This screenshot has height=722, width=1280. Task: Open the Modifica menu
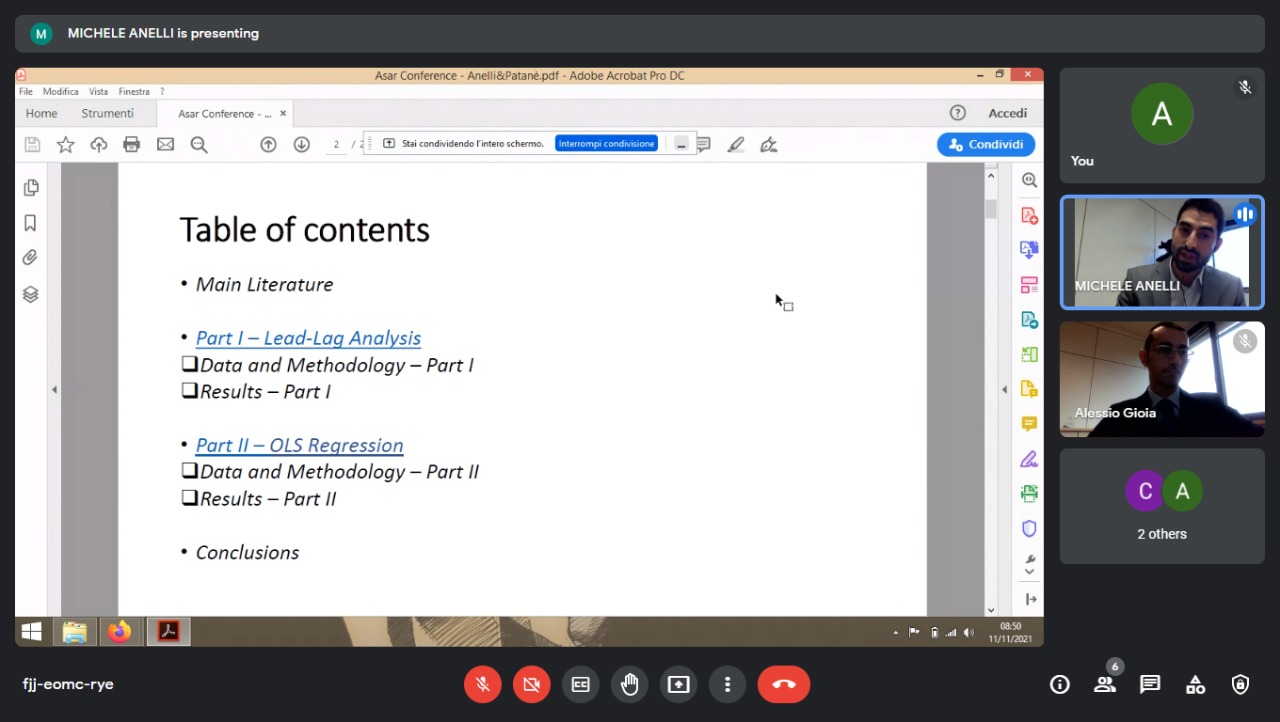tap(61, 92)
